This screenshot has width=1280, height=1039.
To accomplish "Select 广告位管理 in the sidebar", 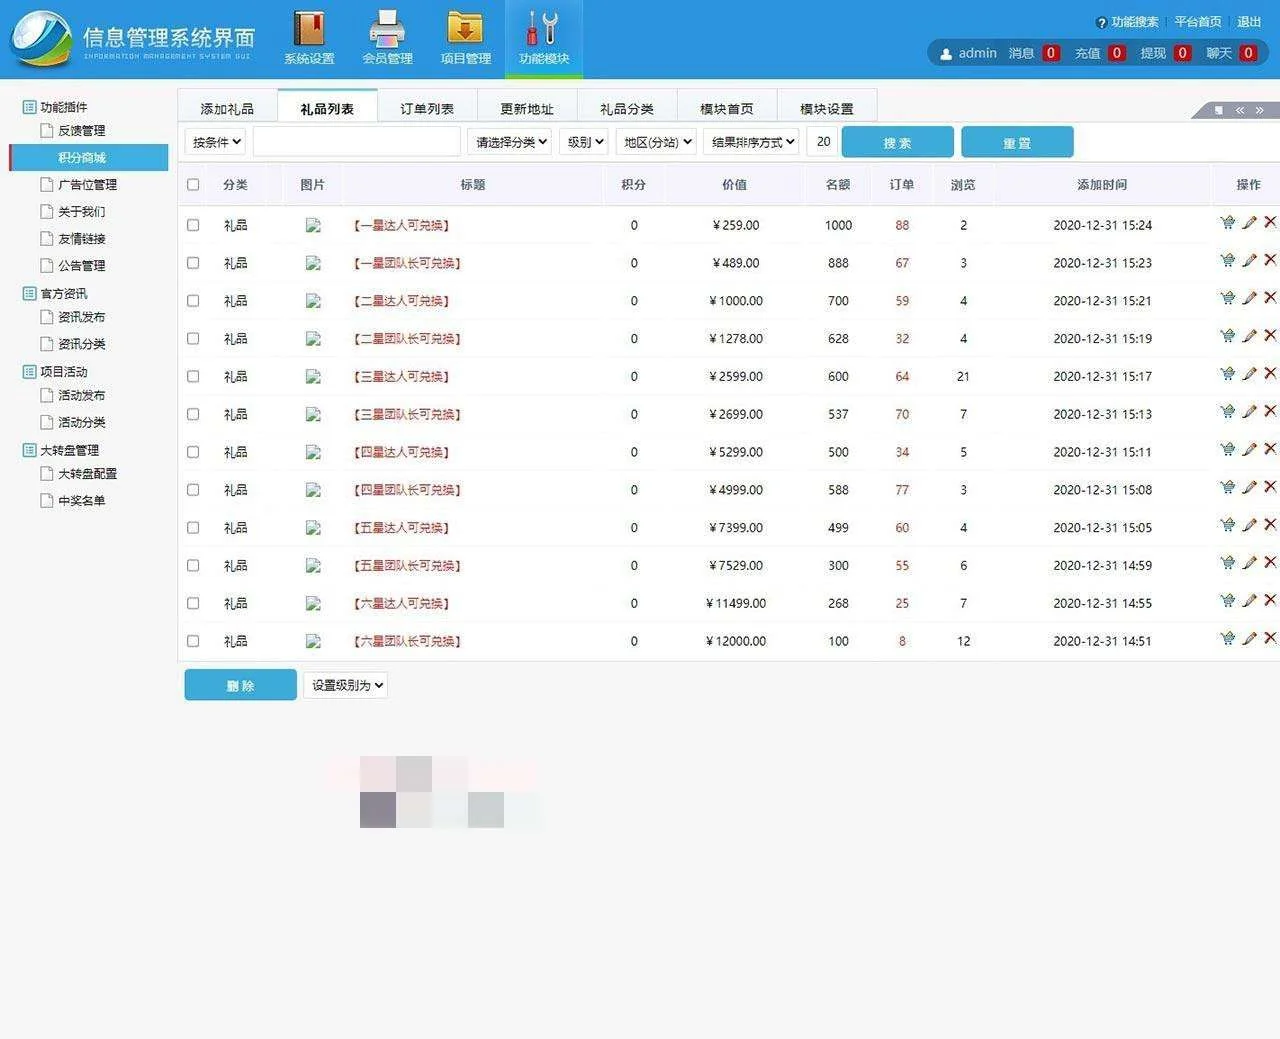I will [x=87, y=185].
